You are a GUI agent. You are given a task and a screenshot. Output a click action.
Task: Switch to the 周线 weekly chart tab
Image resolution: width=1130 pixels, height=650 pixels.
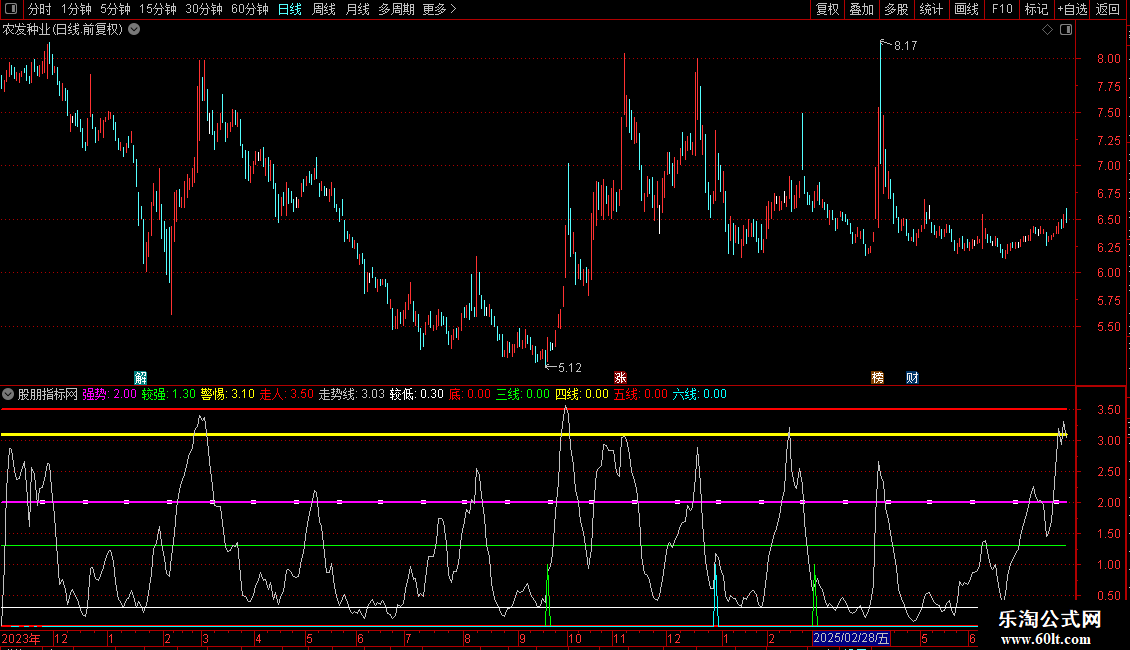coord(324,10)
